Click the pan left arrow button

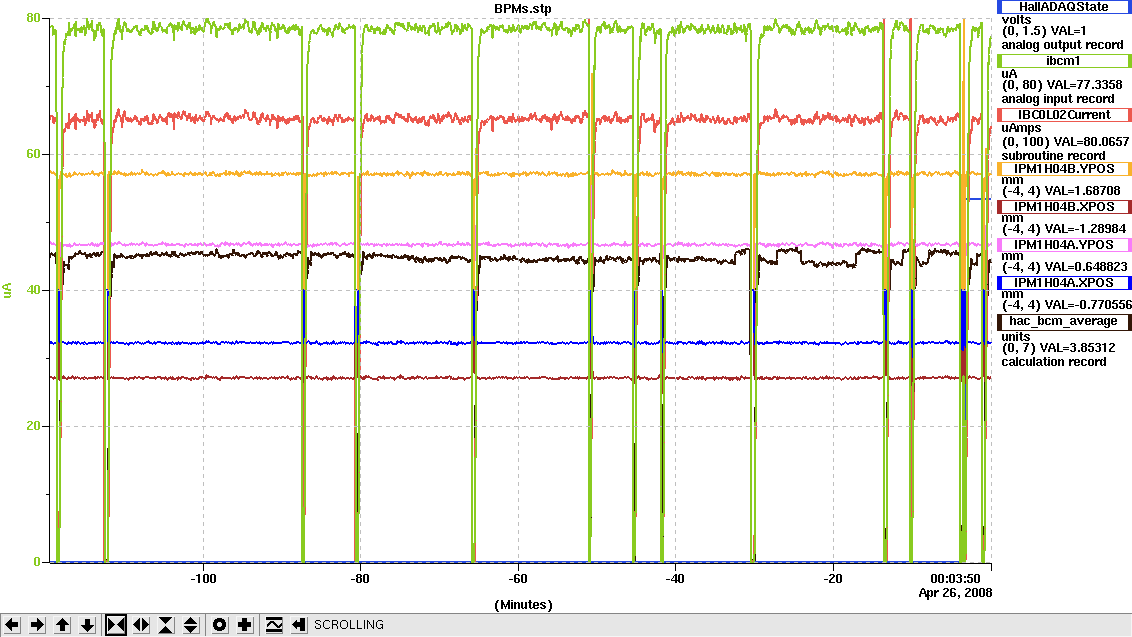click(12, 625)
